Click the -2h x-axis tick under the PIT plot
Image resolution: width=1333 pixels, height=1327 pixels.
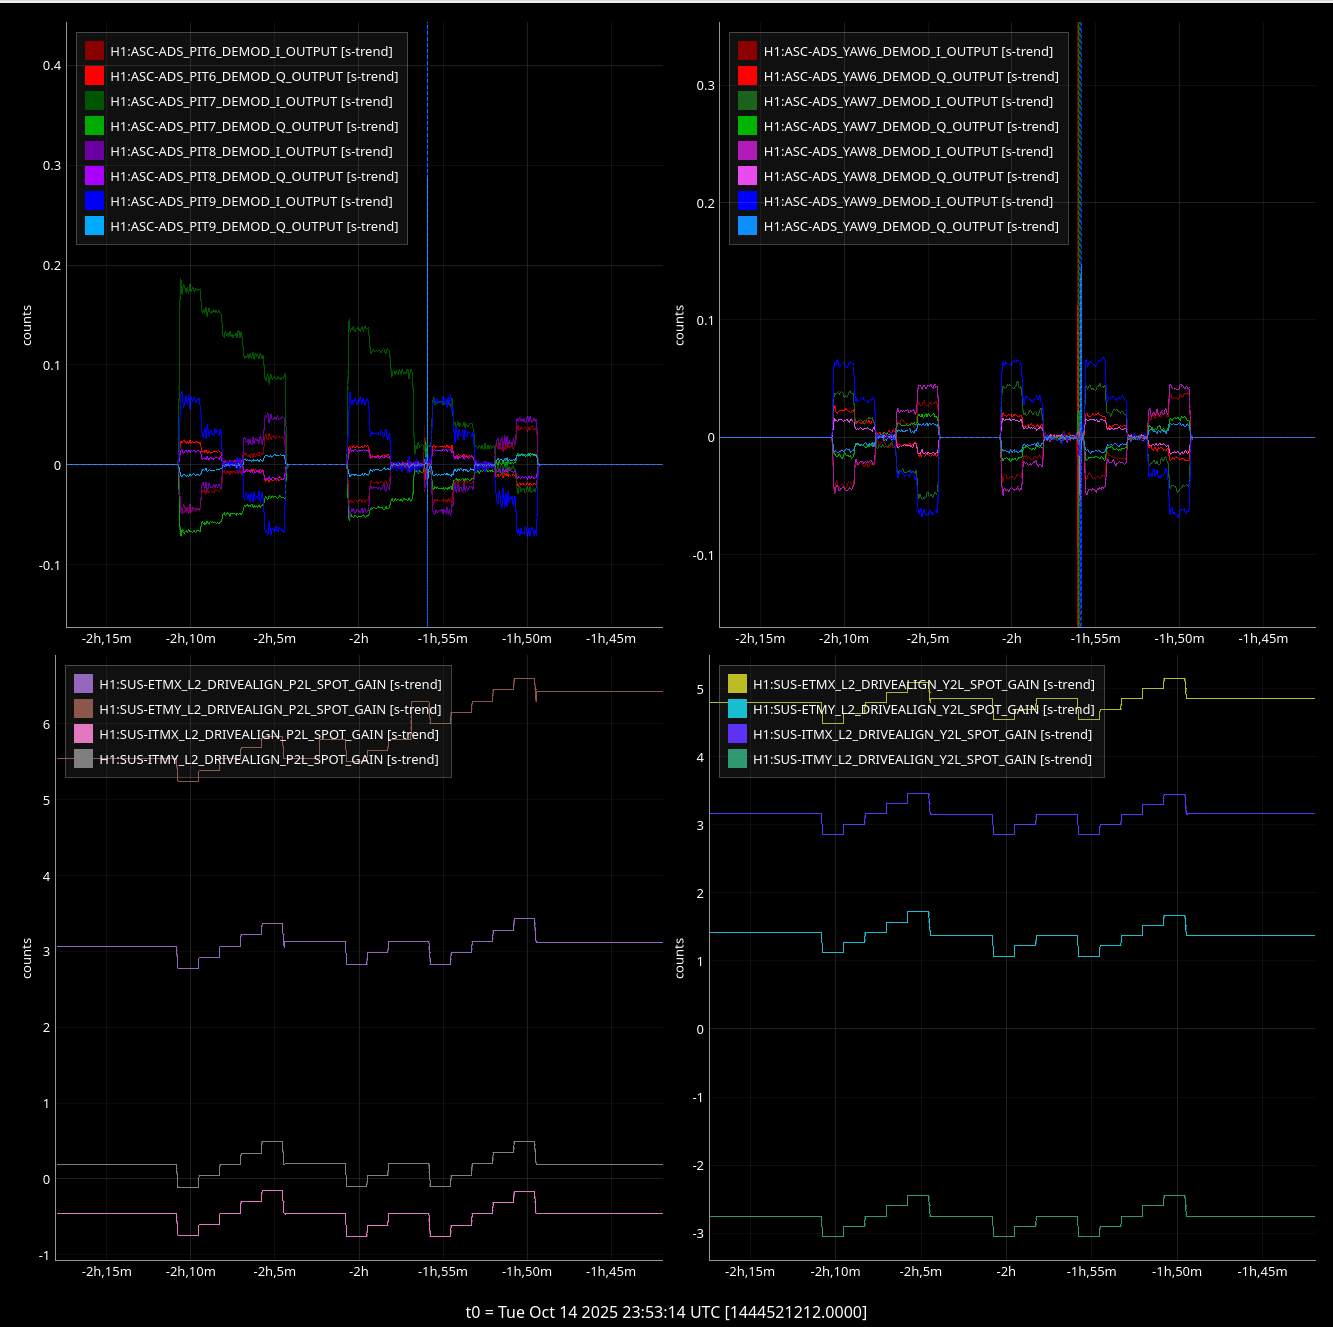click(x=358, y=639)
